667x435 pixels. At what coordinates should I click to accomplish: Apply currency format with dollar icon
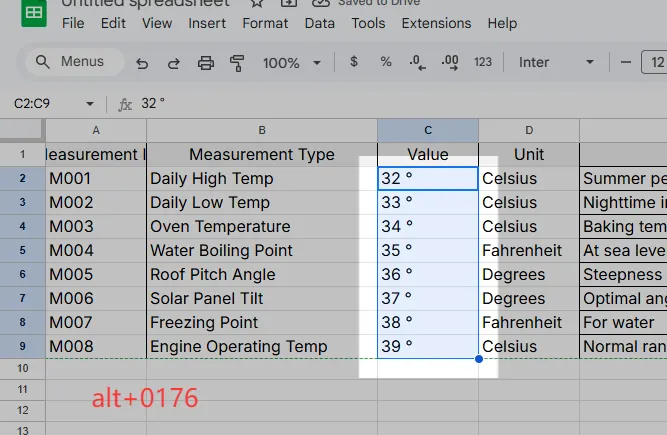click(354, 62)
